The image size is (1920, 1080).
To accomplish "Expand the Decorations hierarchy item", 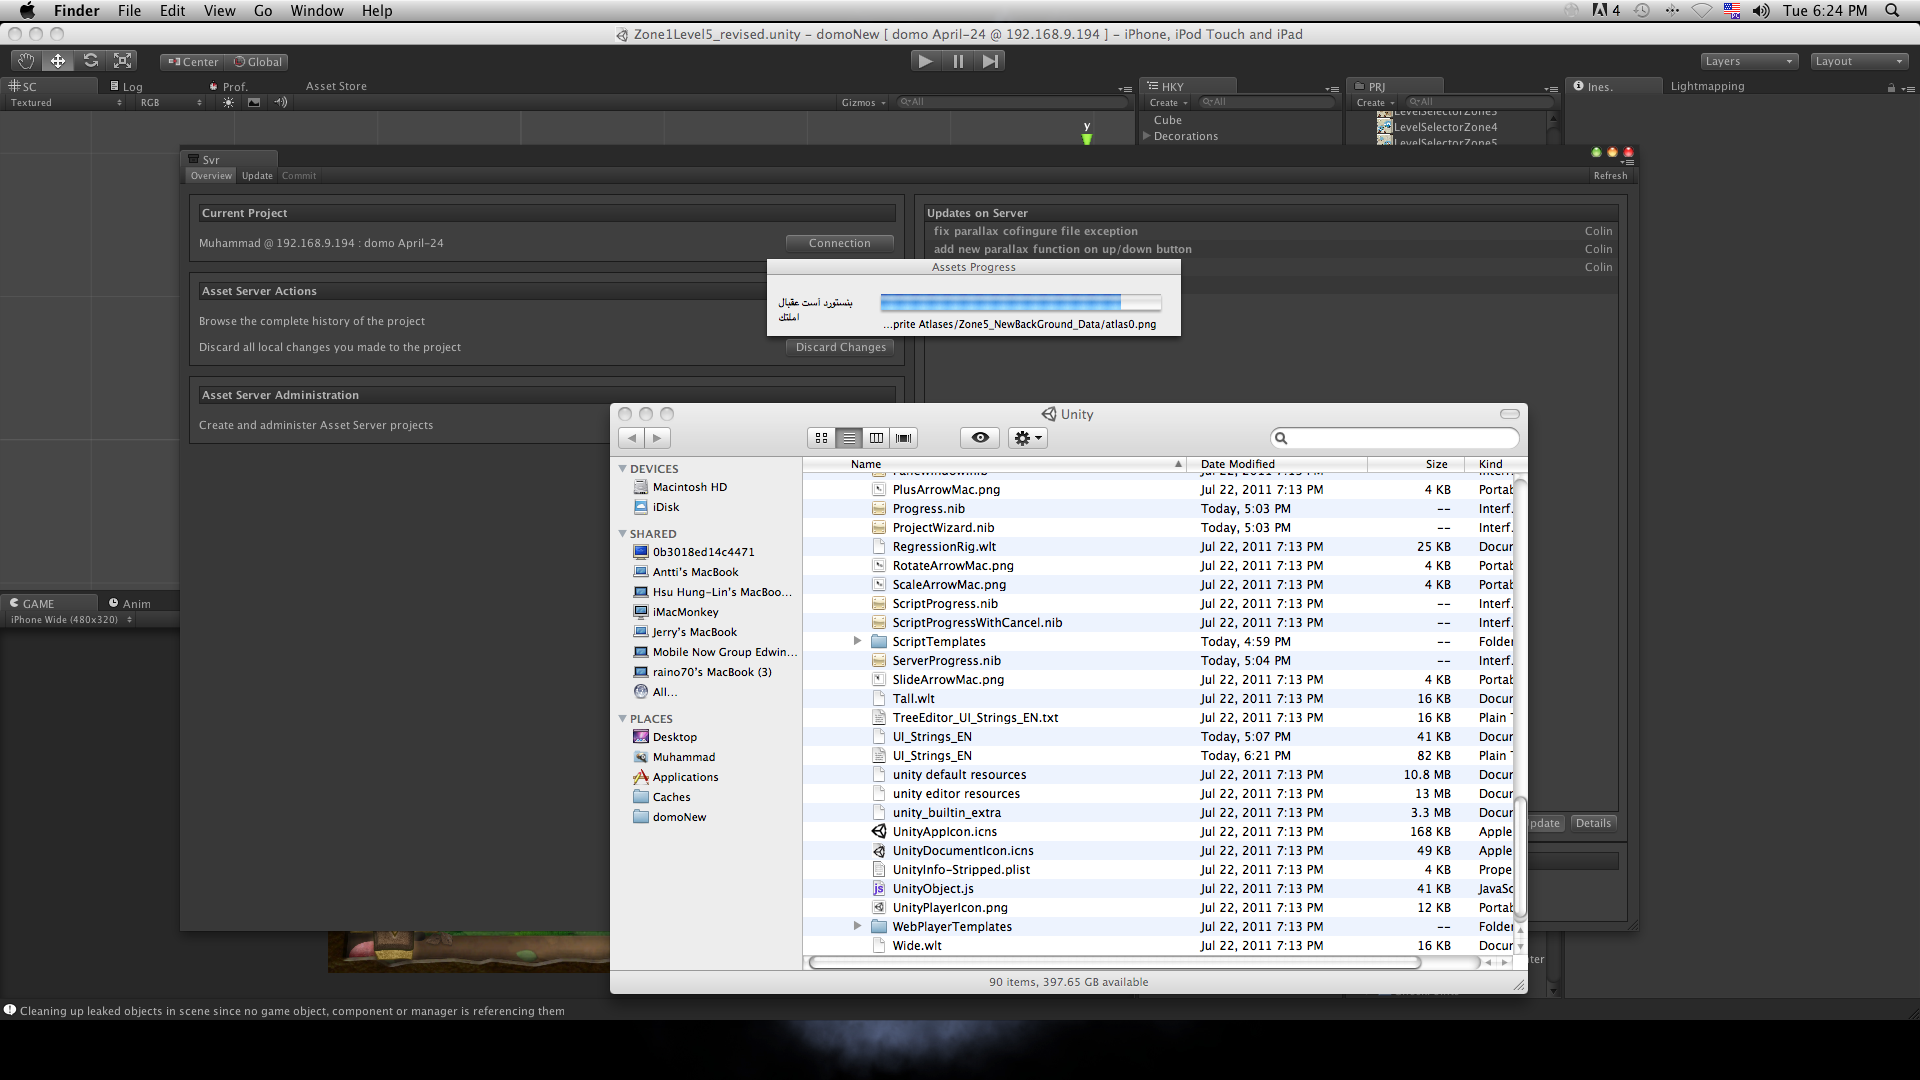I will (x=1147, y=136).
